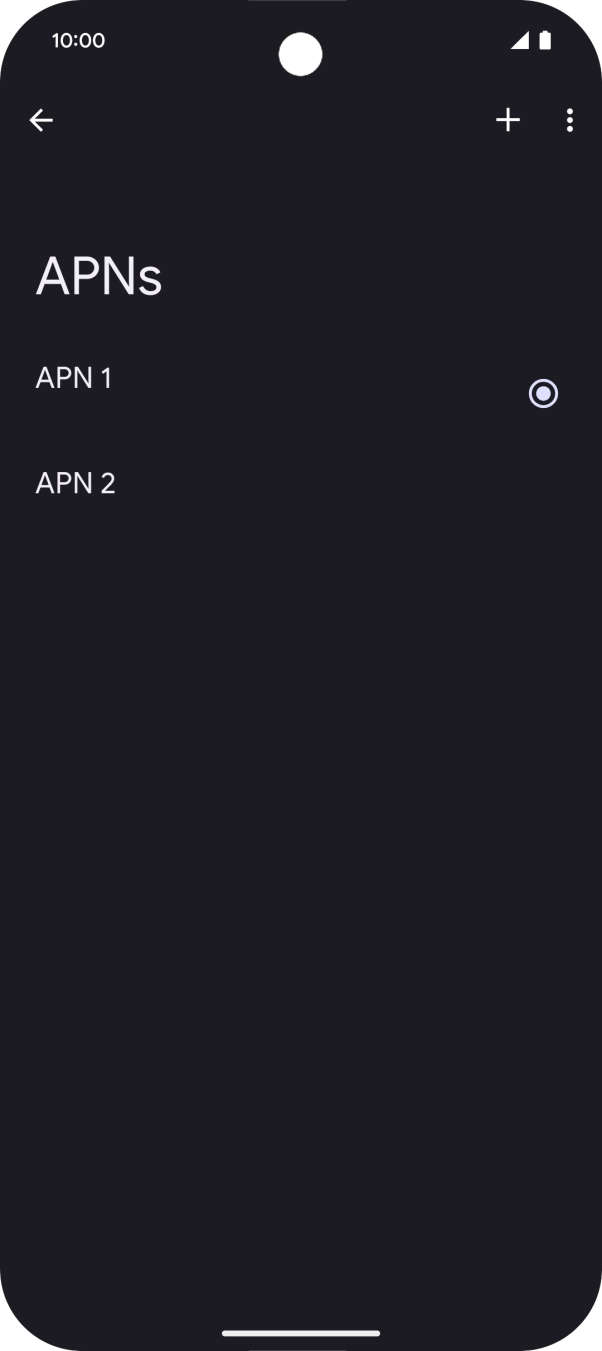Tap the cellular signal strength icon
Image resolution: width=602 pixels, height=1351 pixels.
pos(519,41)
